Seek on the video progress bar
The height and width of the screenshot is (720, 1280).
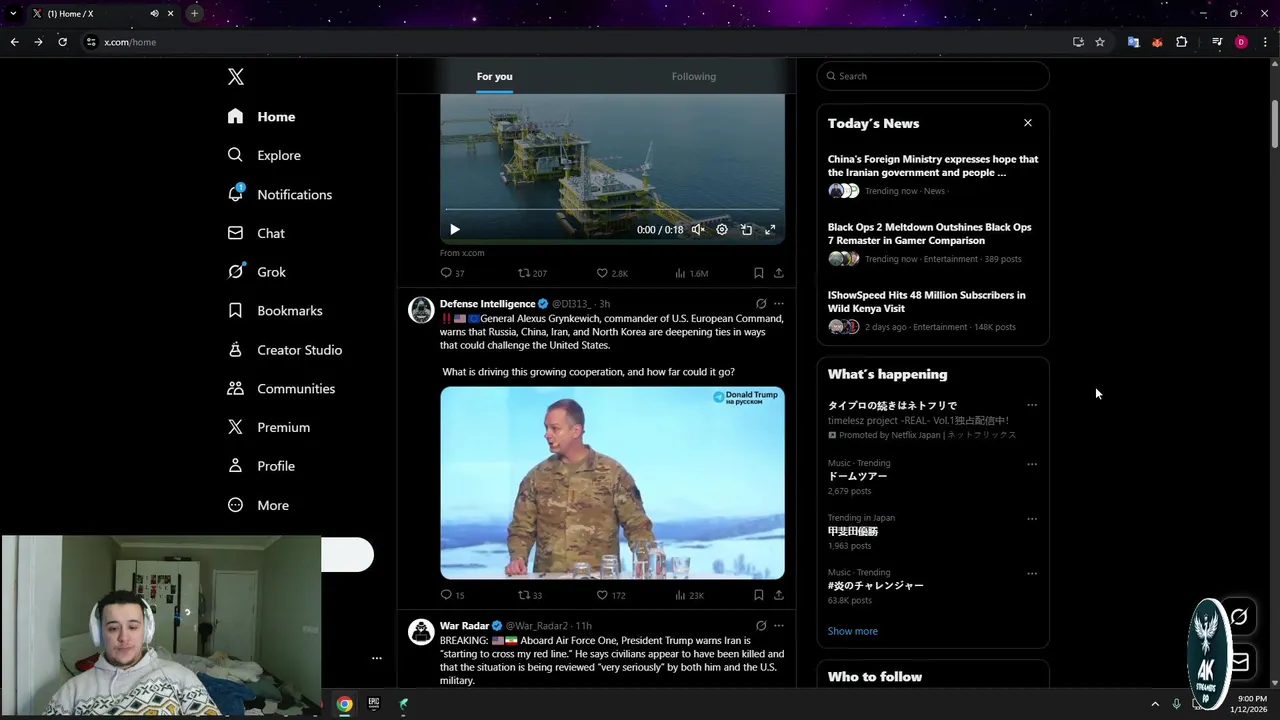[612, 209]
